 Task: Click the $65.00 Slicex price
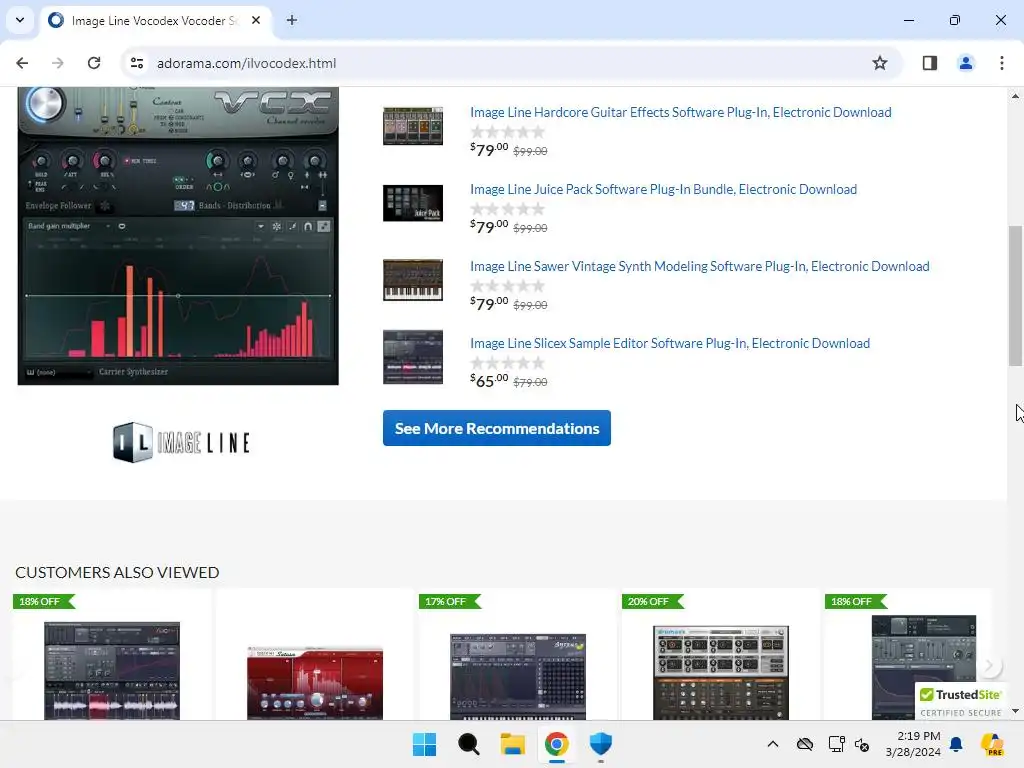point(489,380)
